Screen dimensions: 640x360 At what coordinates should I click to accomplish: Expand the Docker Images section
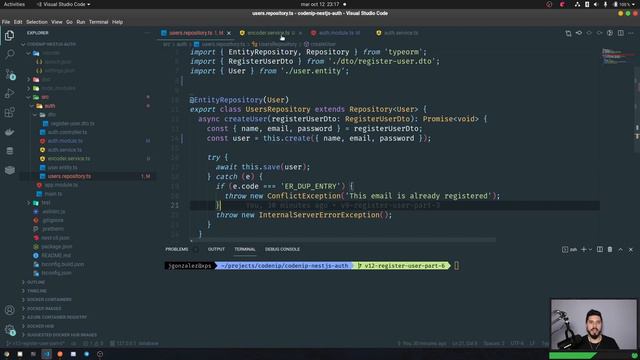pos(44,309)
